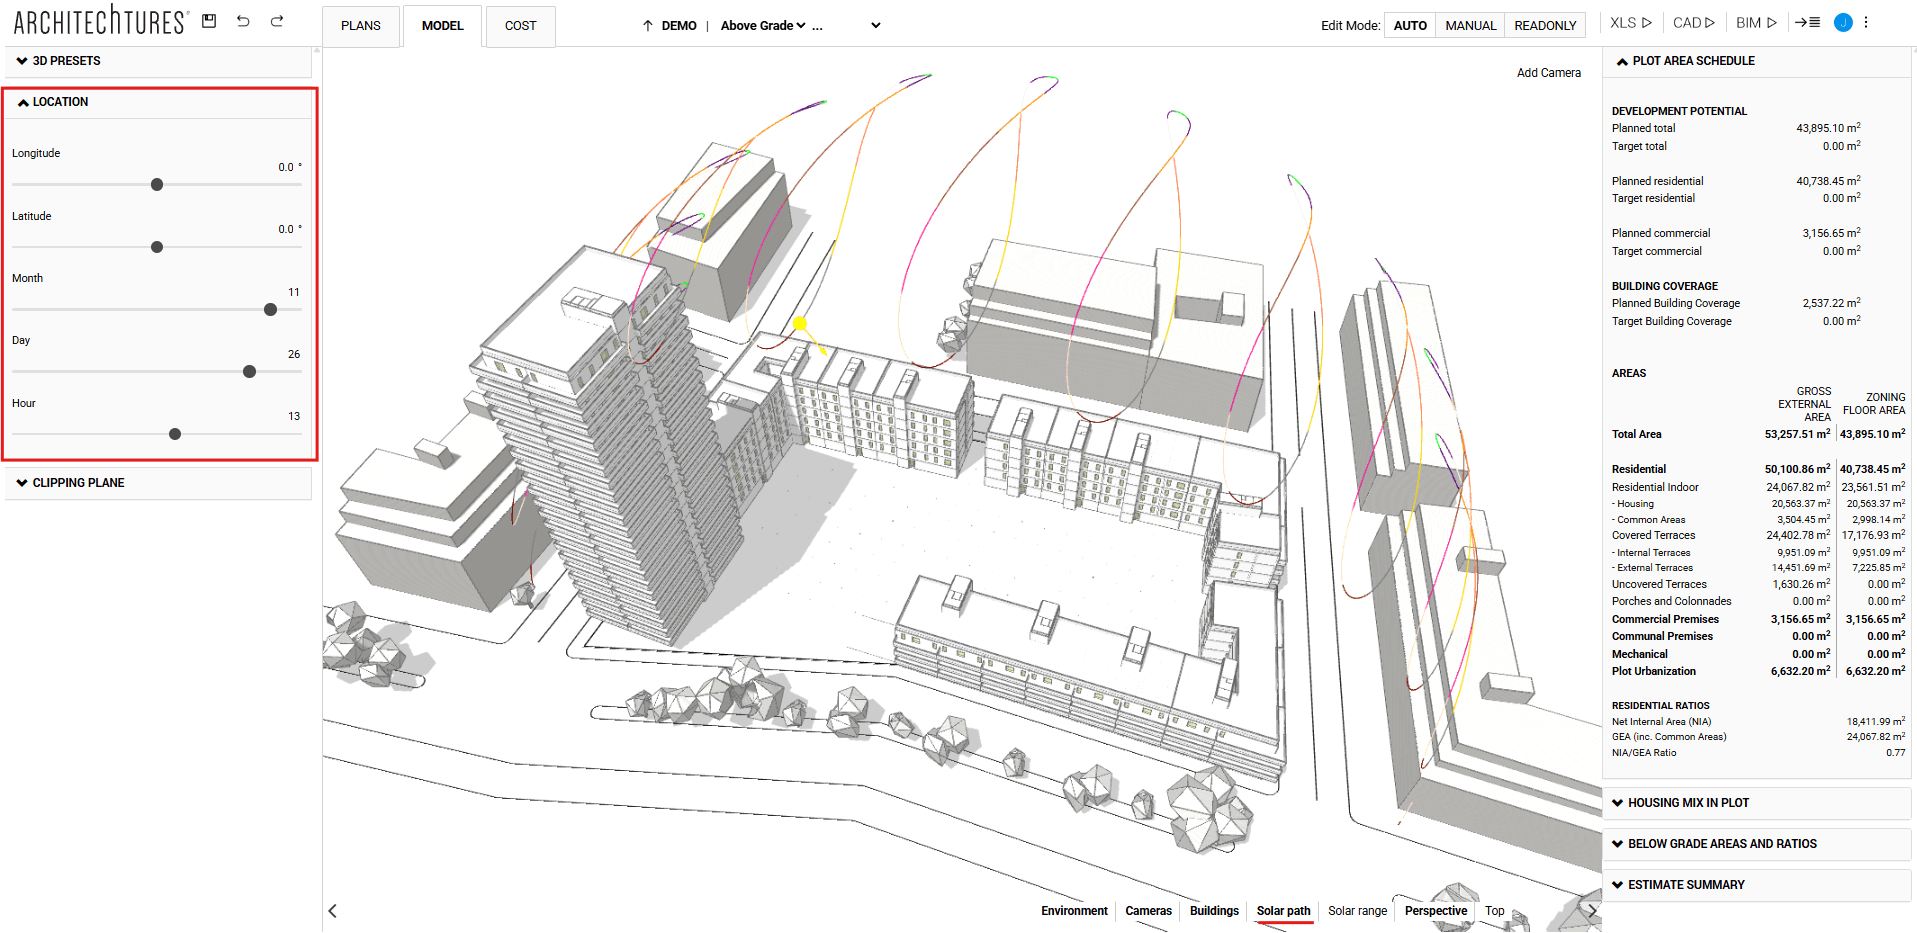Collapse the LOCATION panel
1917x933 pixels.
[x=22, y=101]
